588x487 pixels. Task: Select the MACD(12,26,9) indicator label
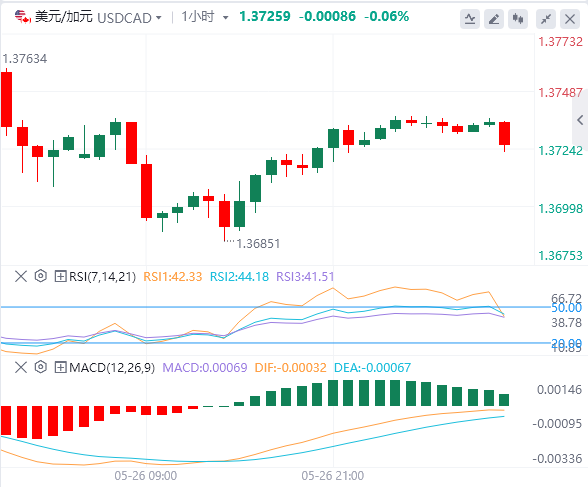click(x=112, y=367)
